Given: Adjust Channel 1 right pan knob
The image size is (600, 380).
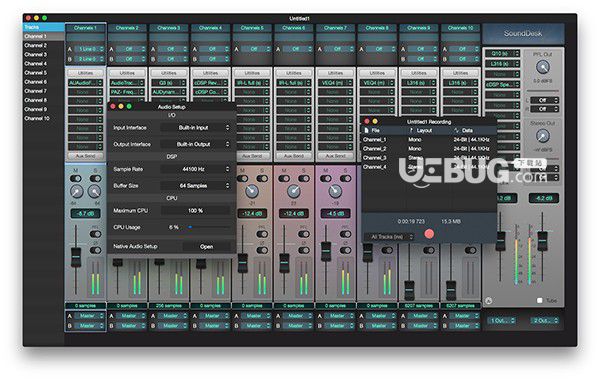Looking at the screenshot, I should point(95,191).
